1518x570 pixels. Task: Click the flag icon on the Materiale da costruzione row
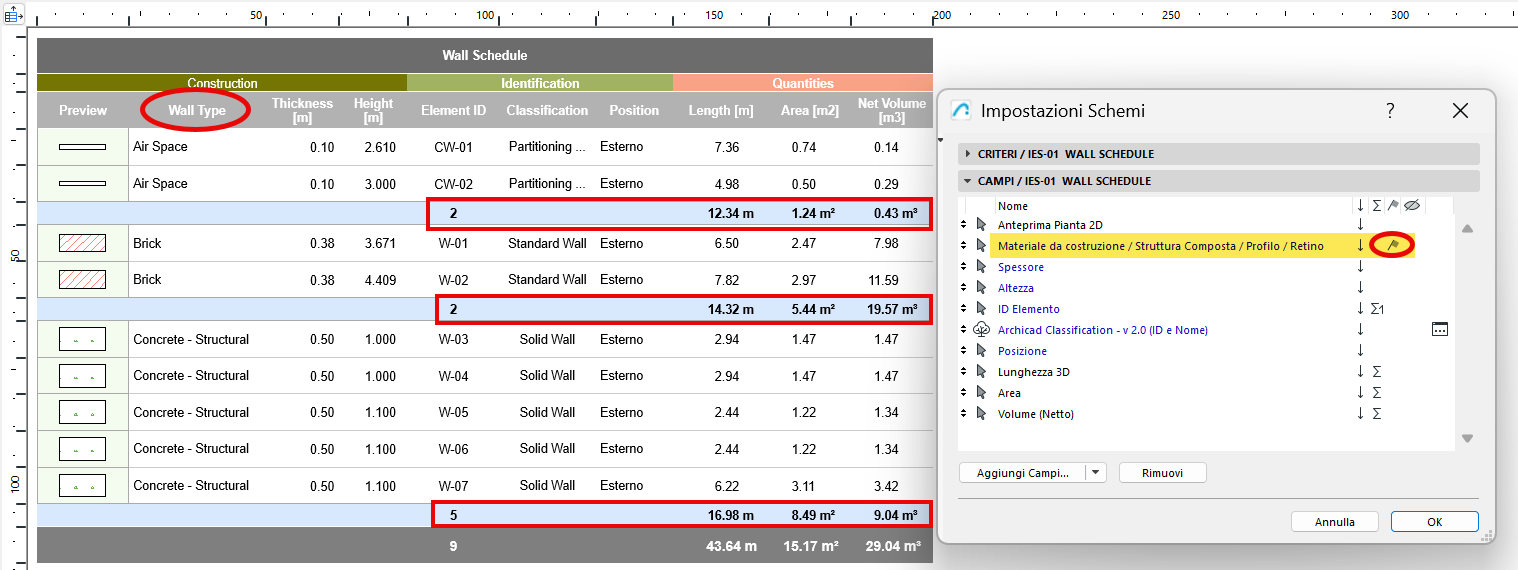(1393, 245)
